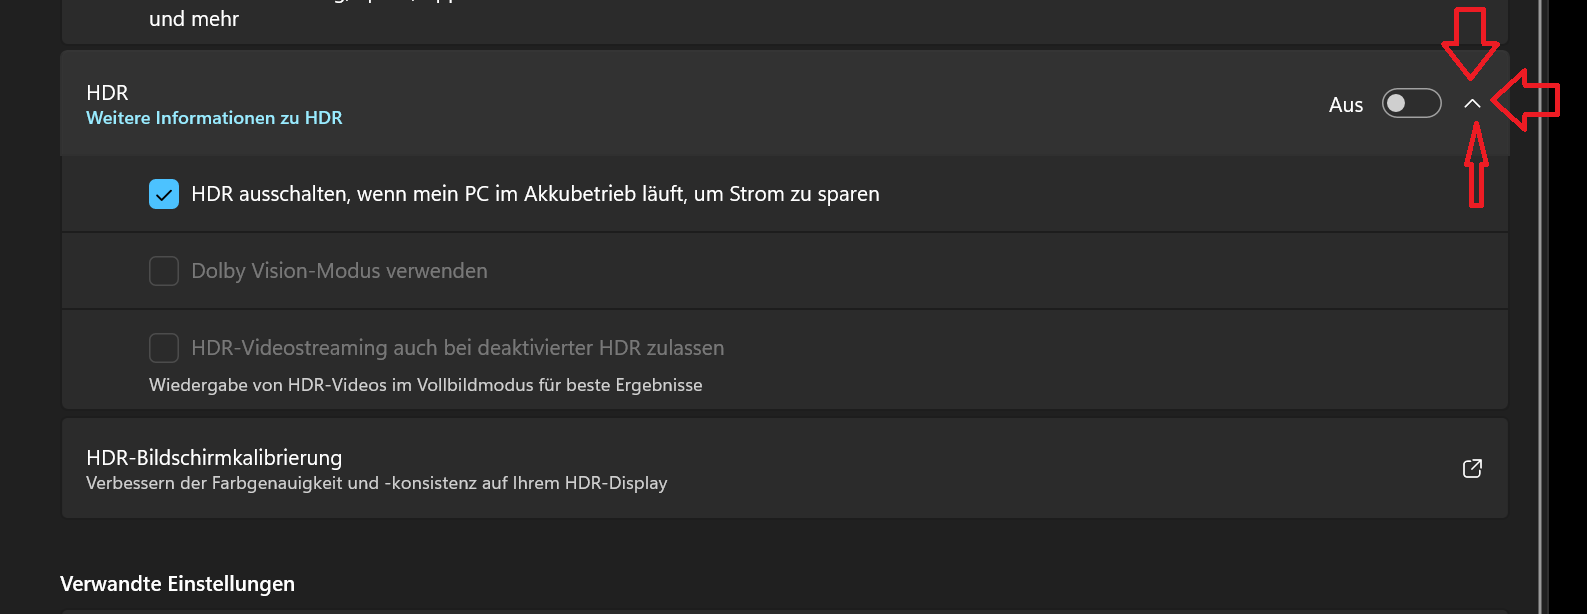Viewport: 1587px width, 614px height.
Task: Open HDR-Bildschirmkalibrierung via the external link icon
Action: [x=1471, y=468]
